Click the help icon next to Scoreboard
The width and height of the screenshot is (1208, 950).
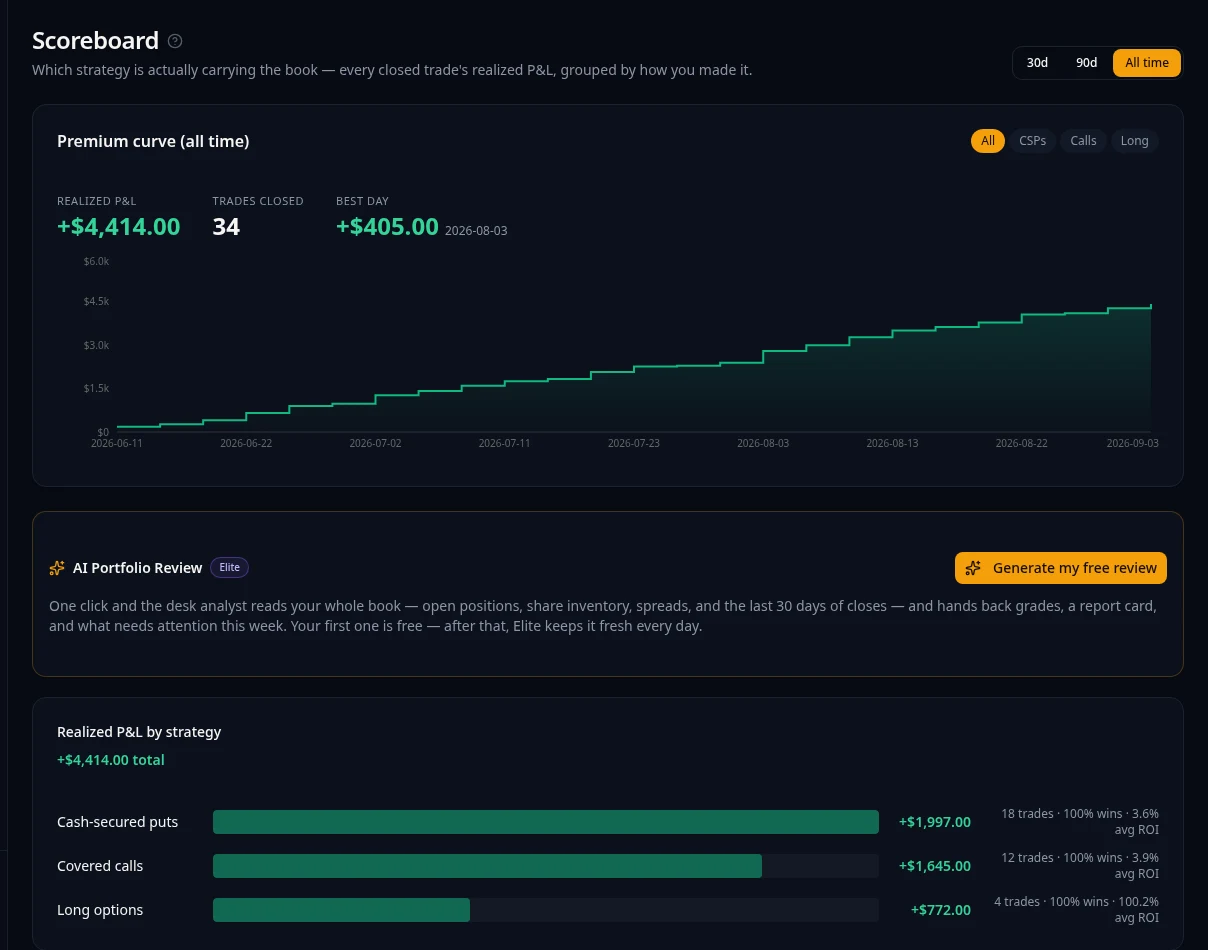(x=175, y=41)
